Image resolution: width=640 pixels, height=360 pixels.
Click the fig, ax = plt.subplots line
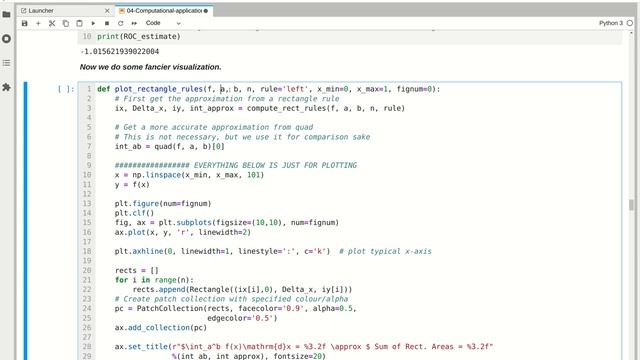tap(227, 223)
